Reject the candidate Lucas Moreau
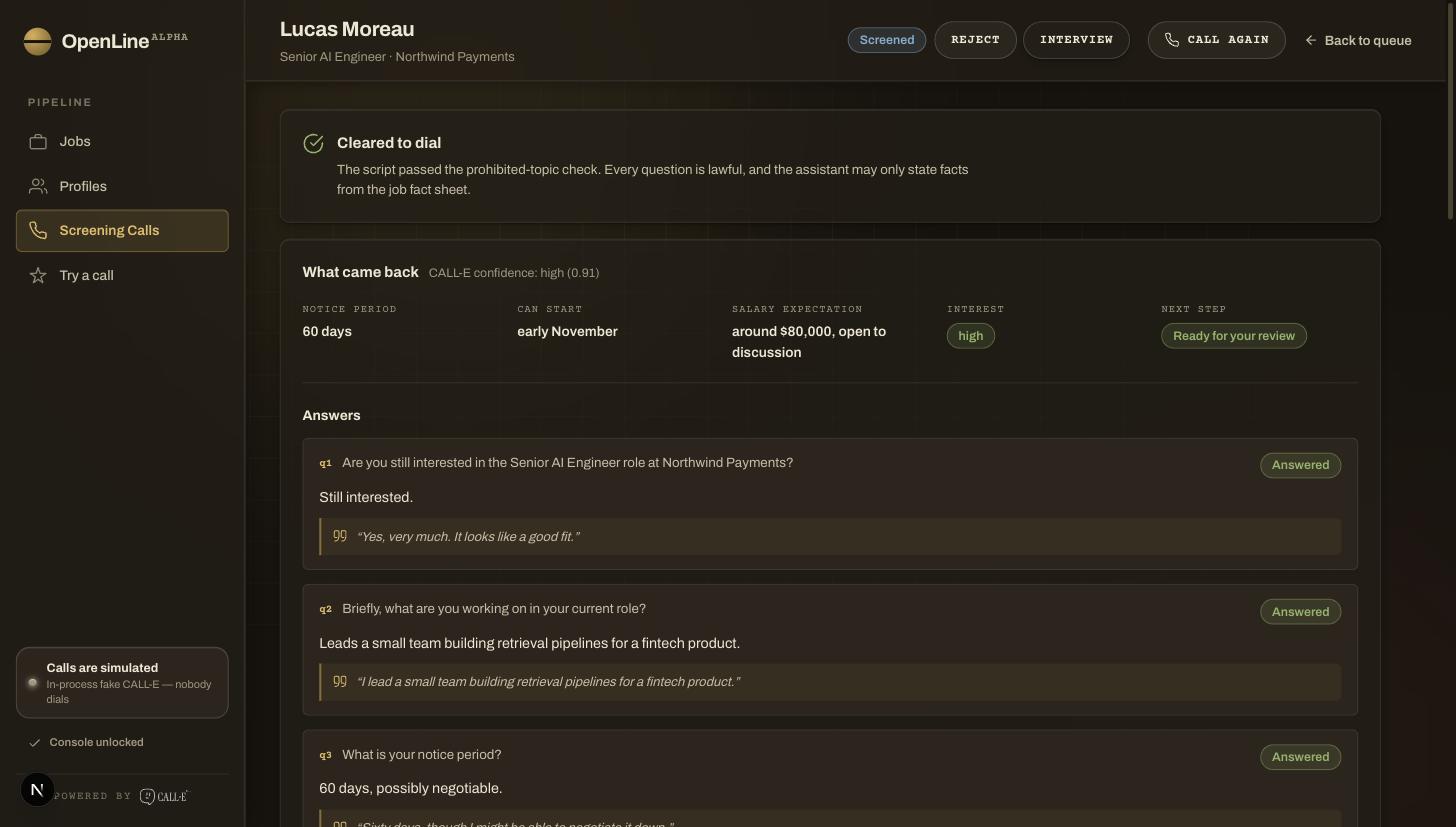1456x827 pixels. click(975, 40)
